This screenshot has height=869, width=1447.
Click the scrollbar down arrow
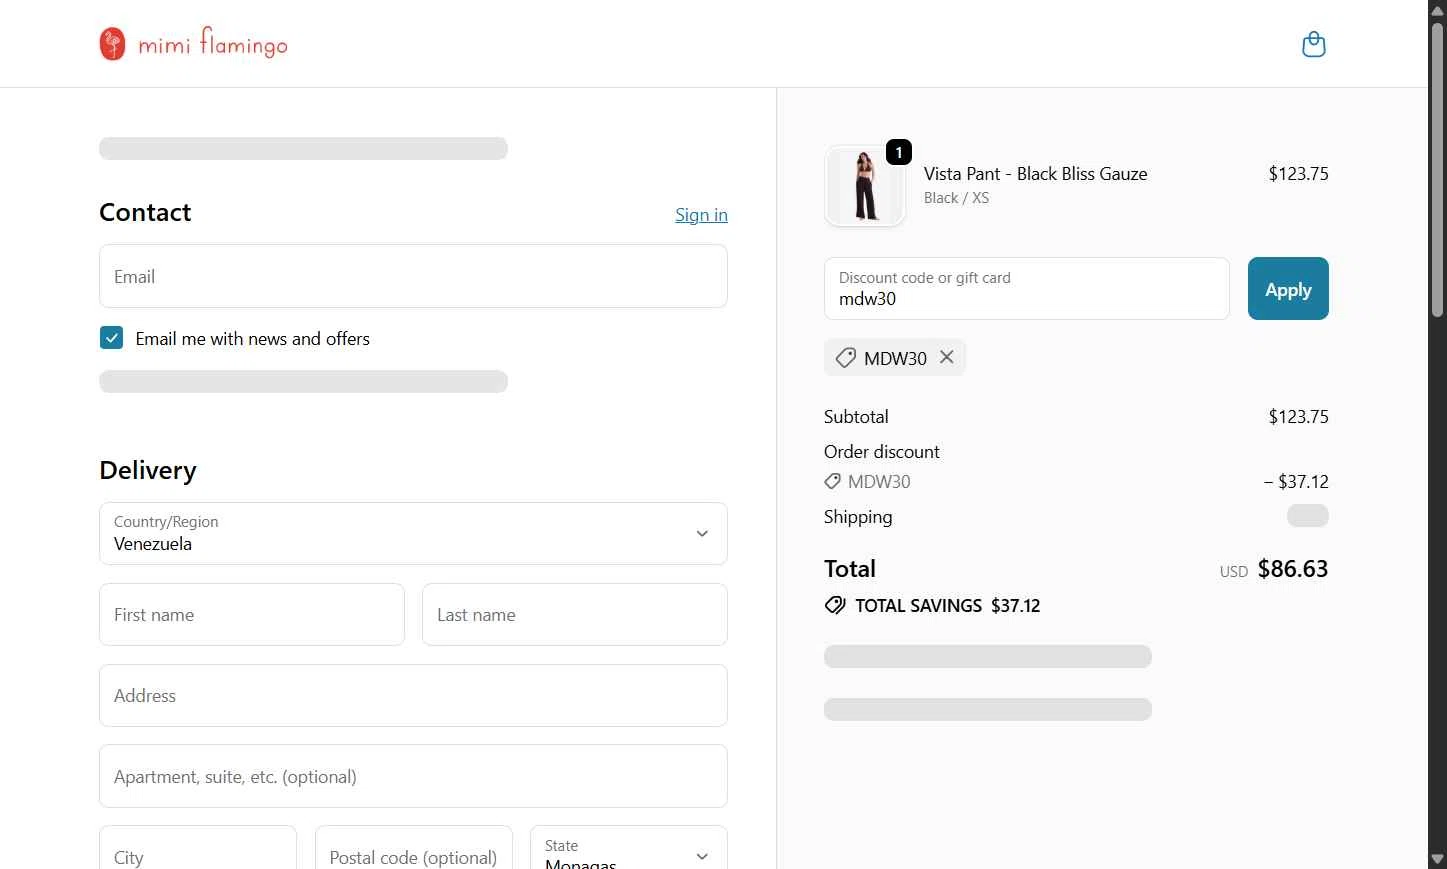tap(1437, 859)
